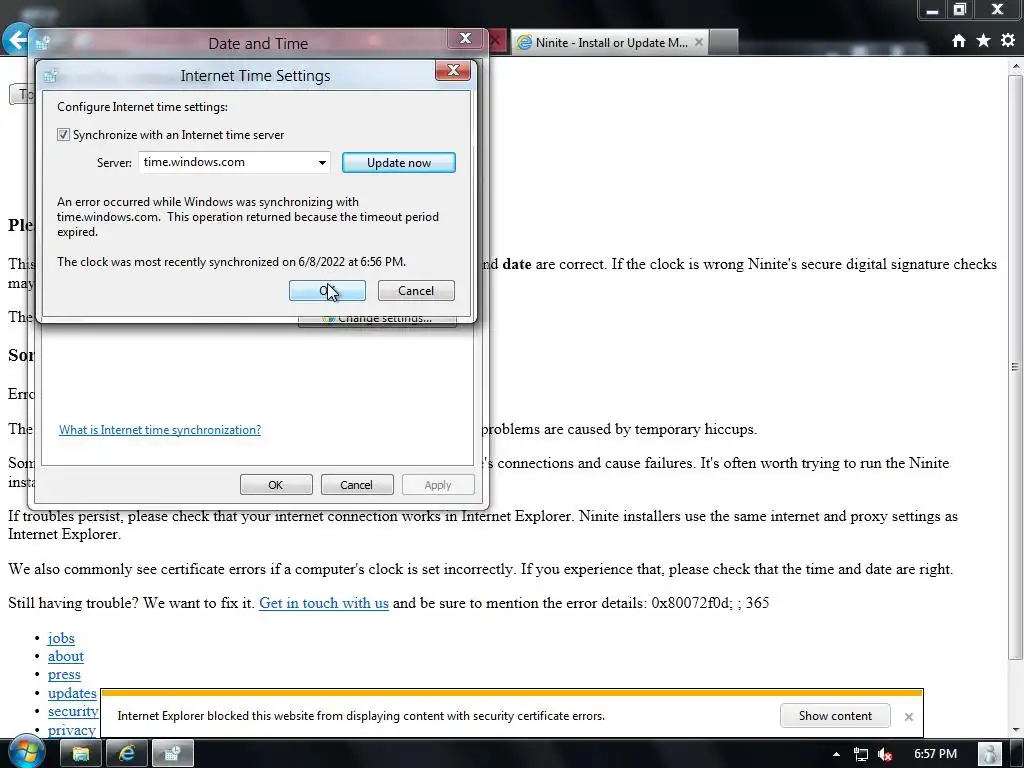Screen dimensions: 1024x768
Task: Cancel the Internet Time Settings dialog
Action: pyautogui.click(x=416, y=291)
